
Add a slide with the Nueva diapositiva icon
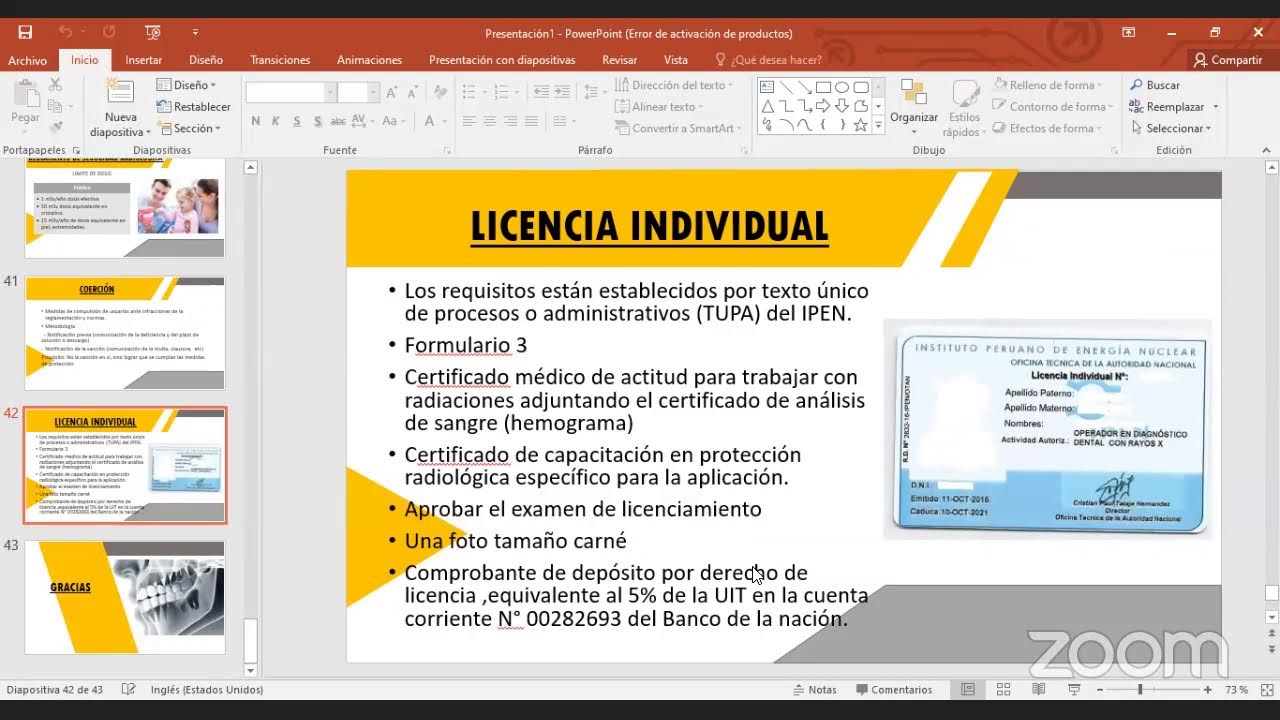pyautogui.click(x=120, y=92)
